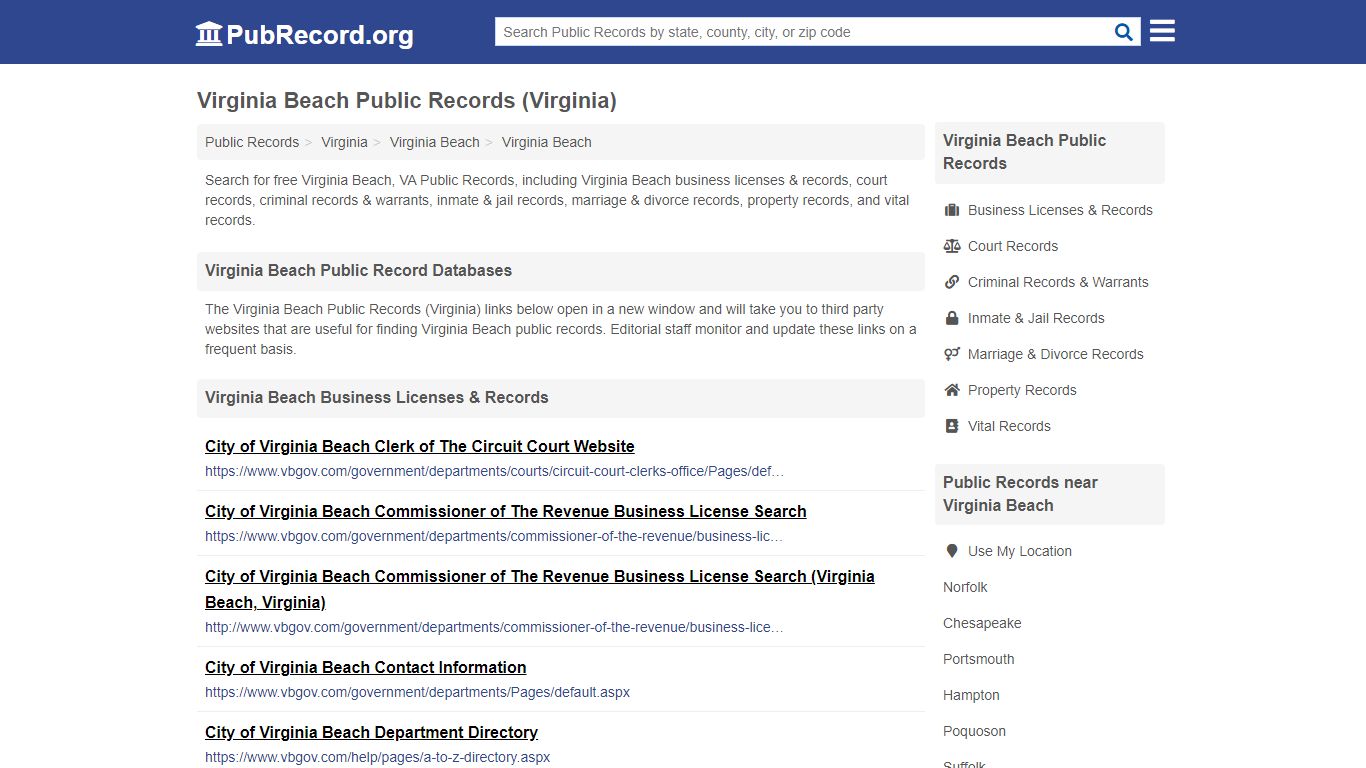Click Virginia Beach Business Licenses & Records heading
1366x768 pixels.
tap(377, 397)
